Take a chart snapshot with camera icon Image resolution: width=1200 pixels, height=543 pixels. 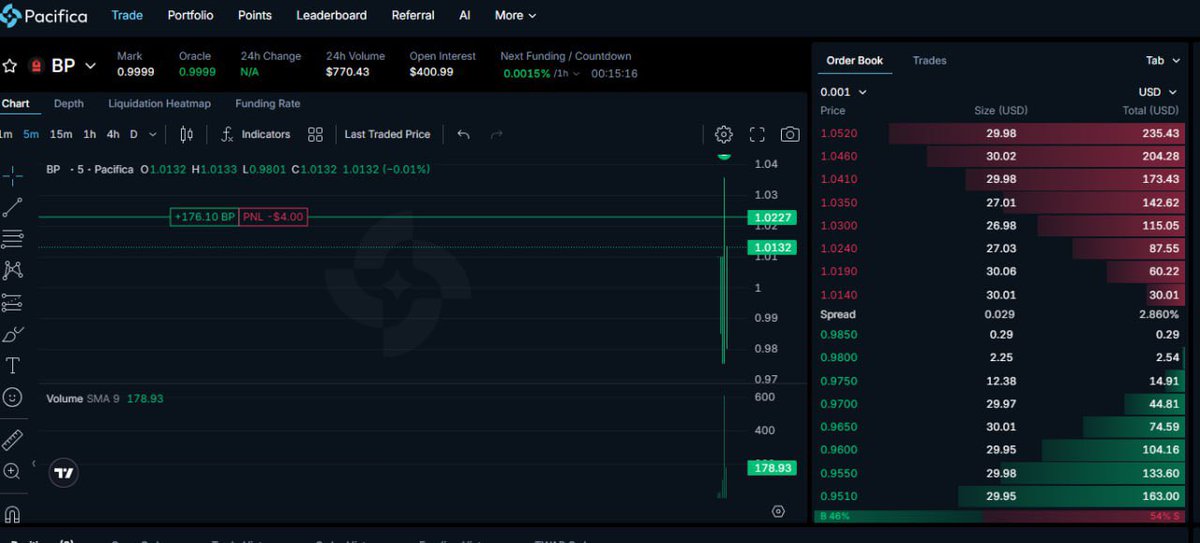[790, 134]
